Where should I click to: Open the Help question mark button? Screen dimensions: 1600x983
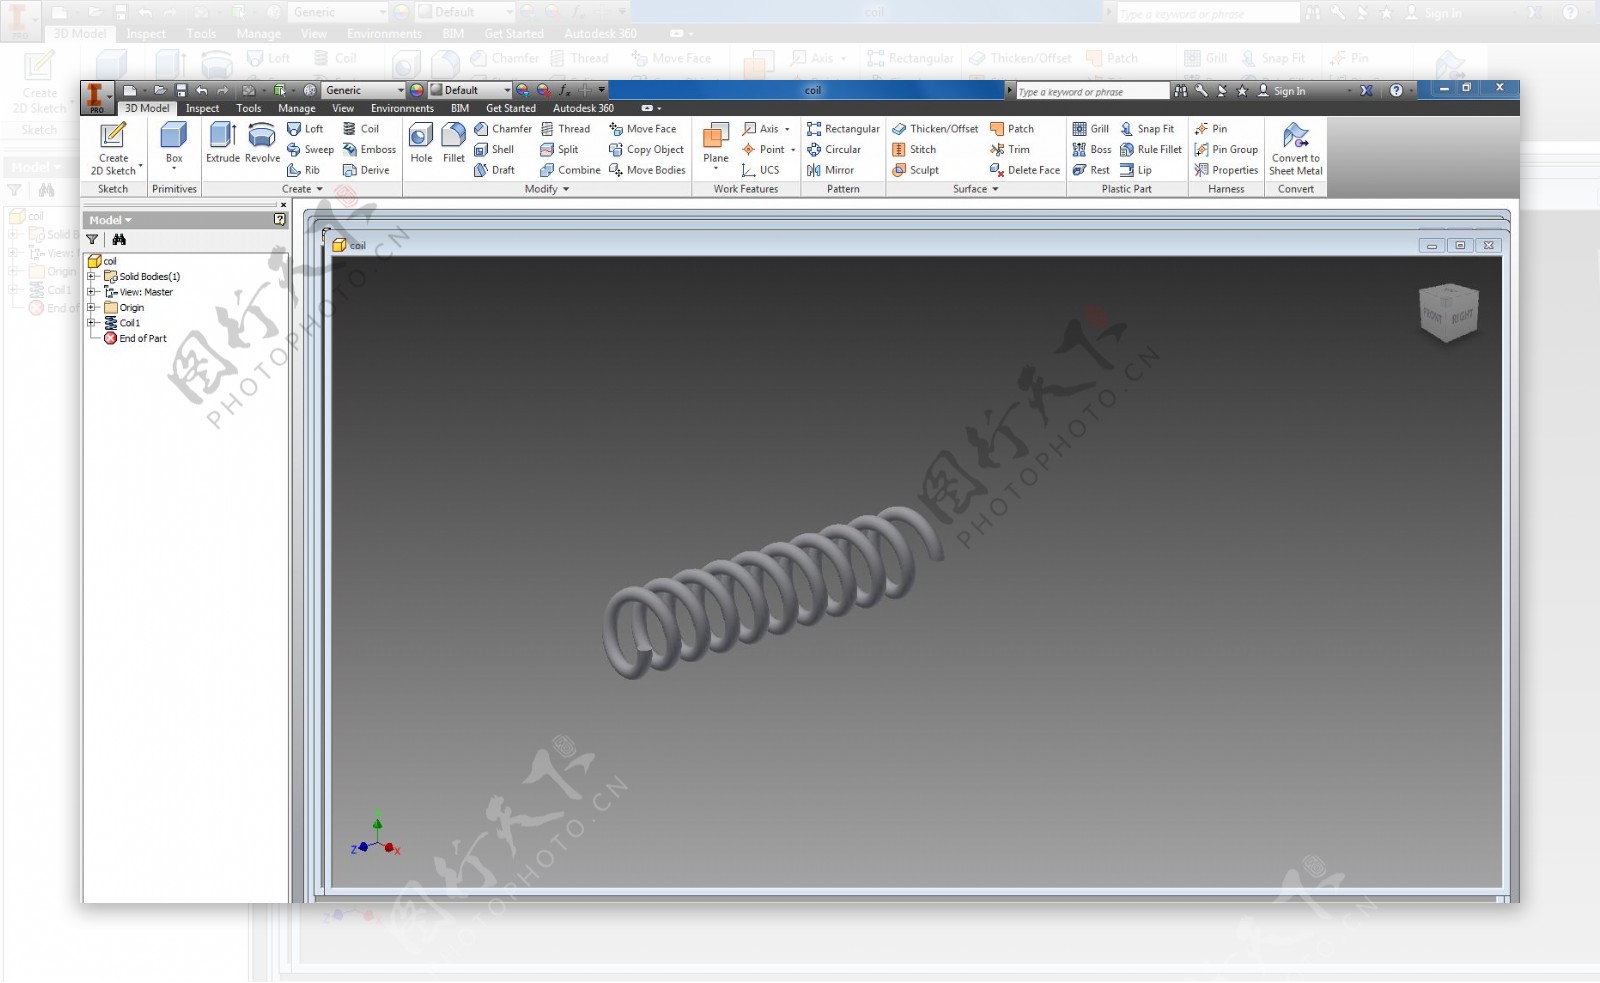[1396, 90]
